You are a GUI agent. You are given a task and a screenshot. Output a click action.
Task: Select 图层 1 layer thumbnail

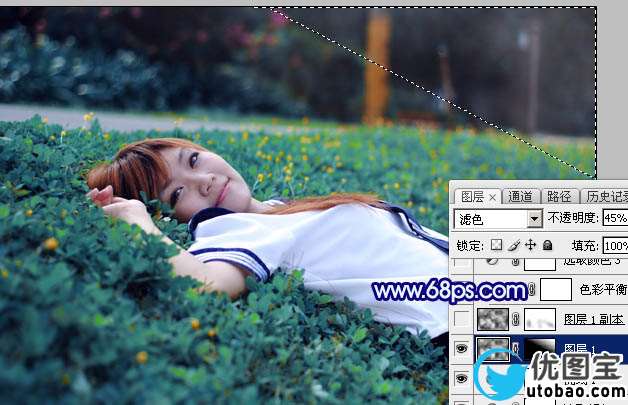[x=493, y=349]
